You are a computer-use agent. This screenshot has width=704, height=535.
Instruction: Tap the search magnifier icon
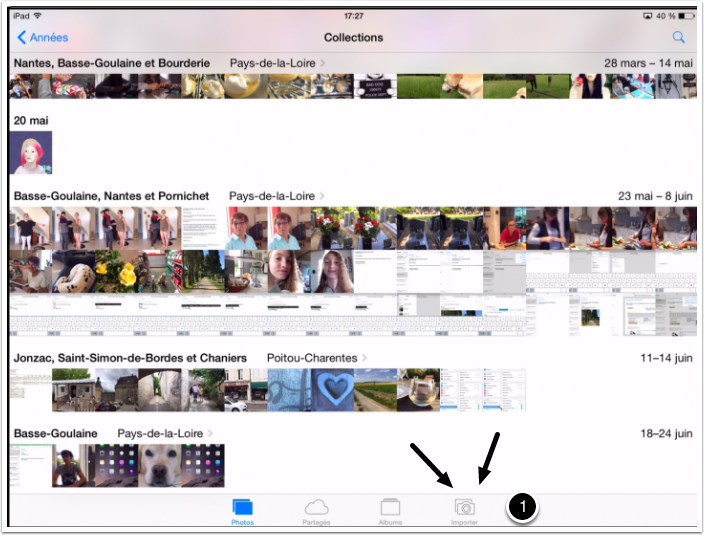[679, 38]
